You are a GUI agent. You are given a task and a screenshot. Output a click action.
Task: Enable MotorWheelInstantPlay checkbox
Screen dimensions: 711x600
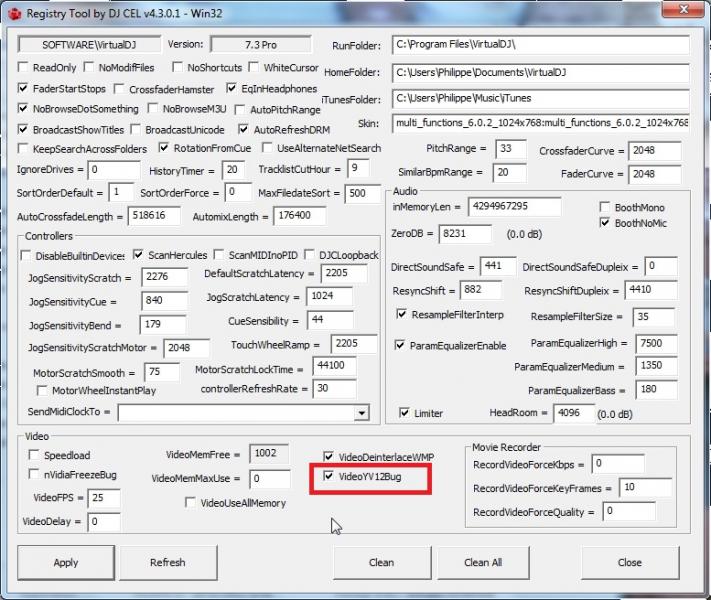tap(42, 390)
